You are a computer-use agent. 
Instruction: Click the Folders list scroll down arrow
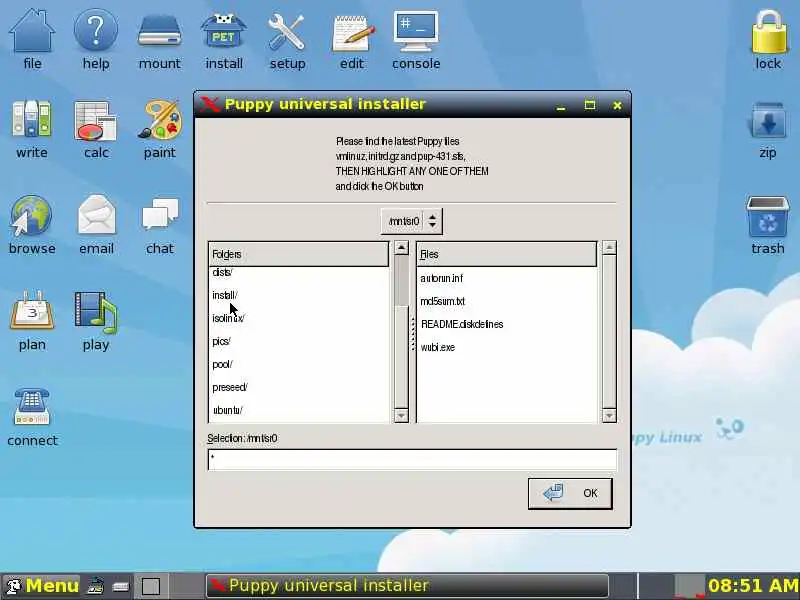[x=402, y=416]
